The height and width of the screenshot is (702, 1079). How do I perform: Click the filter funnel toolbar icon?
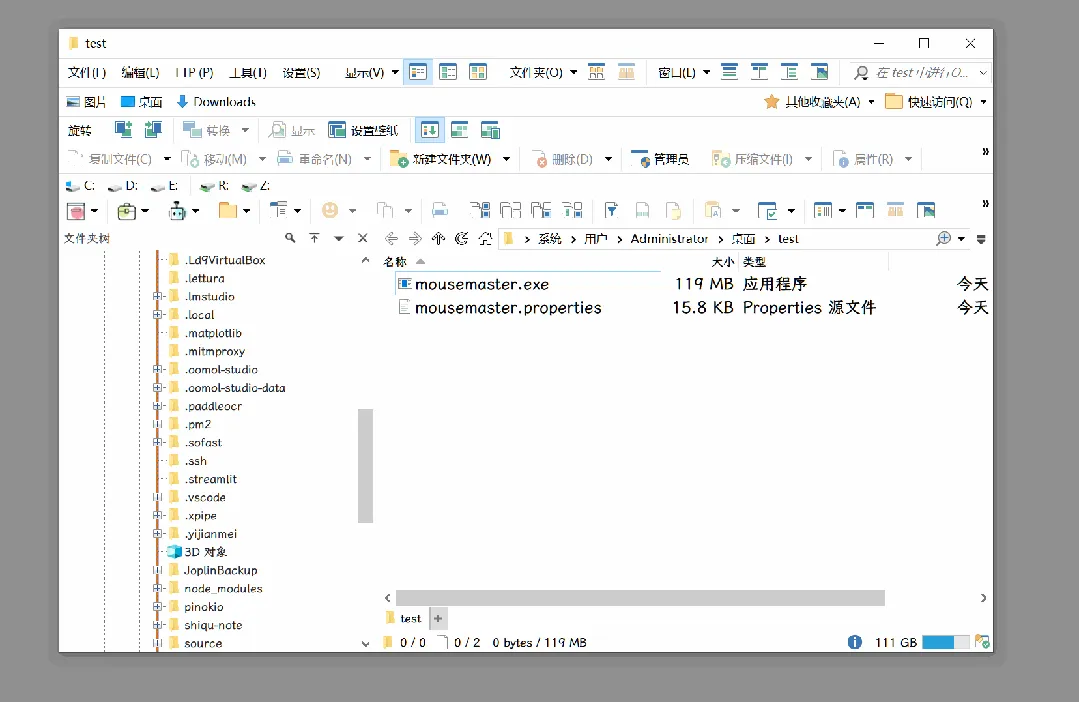tap(611, 210)
